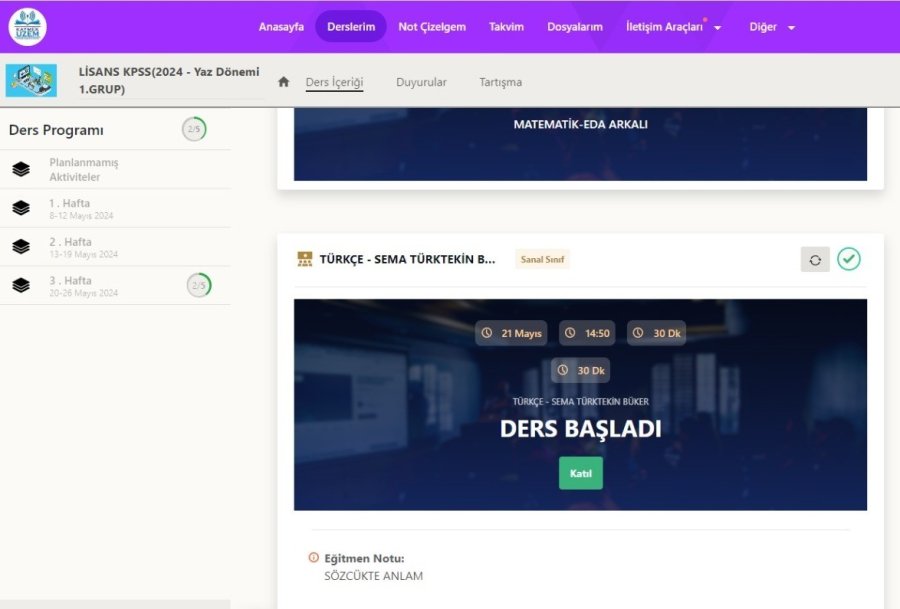Click the layers icon beside Planlanmamış Aktiviteler
This screenshot has height=609, width=900.
[22, 169]
